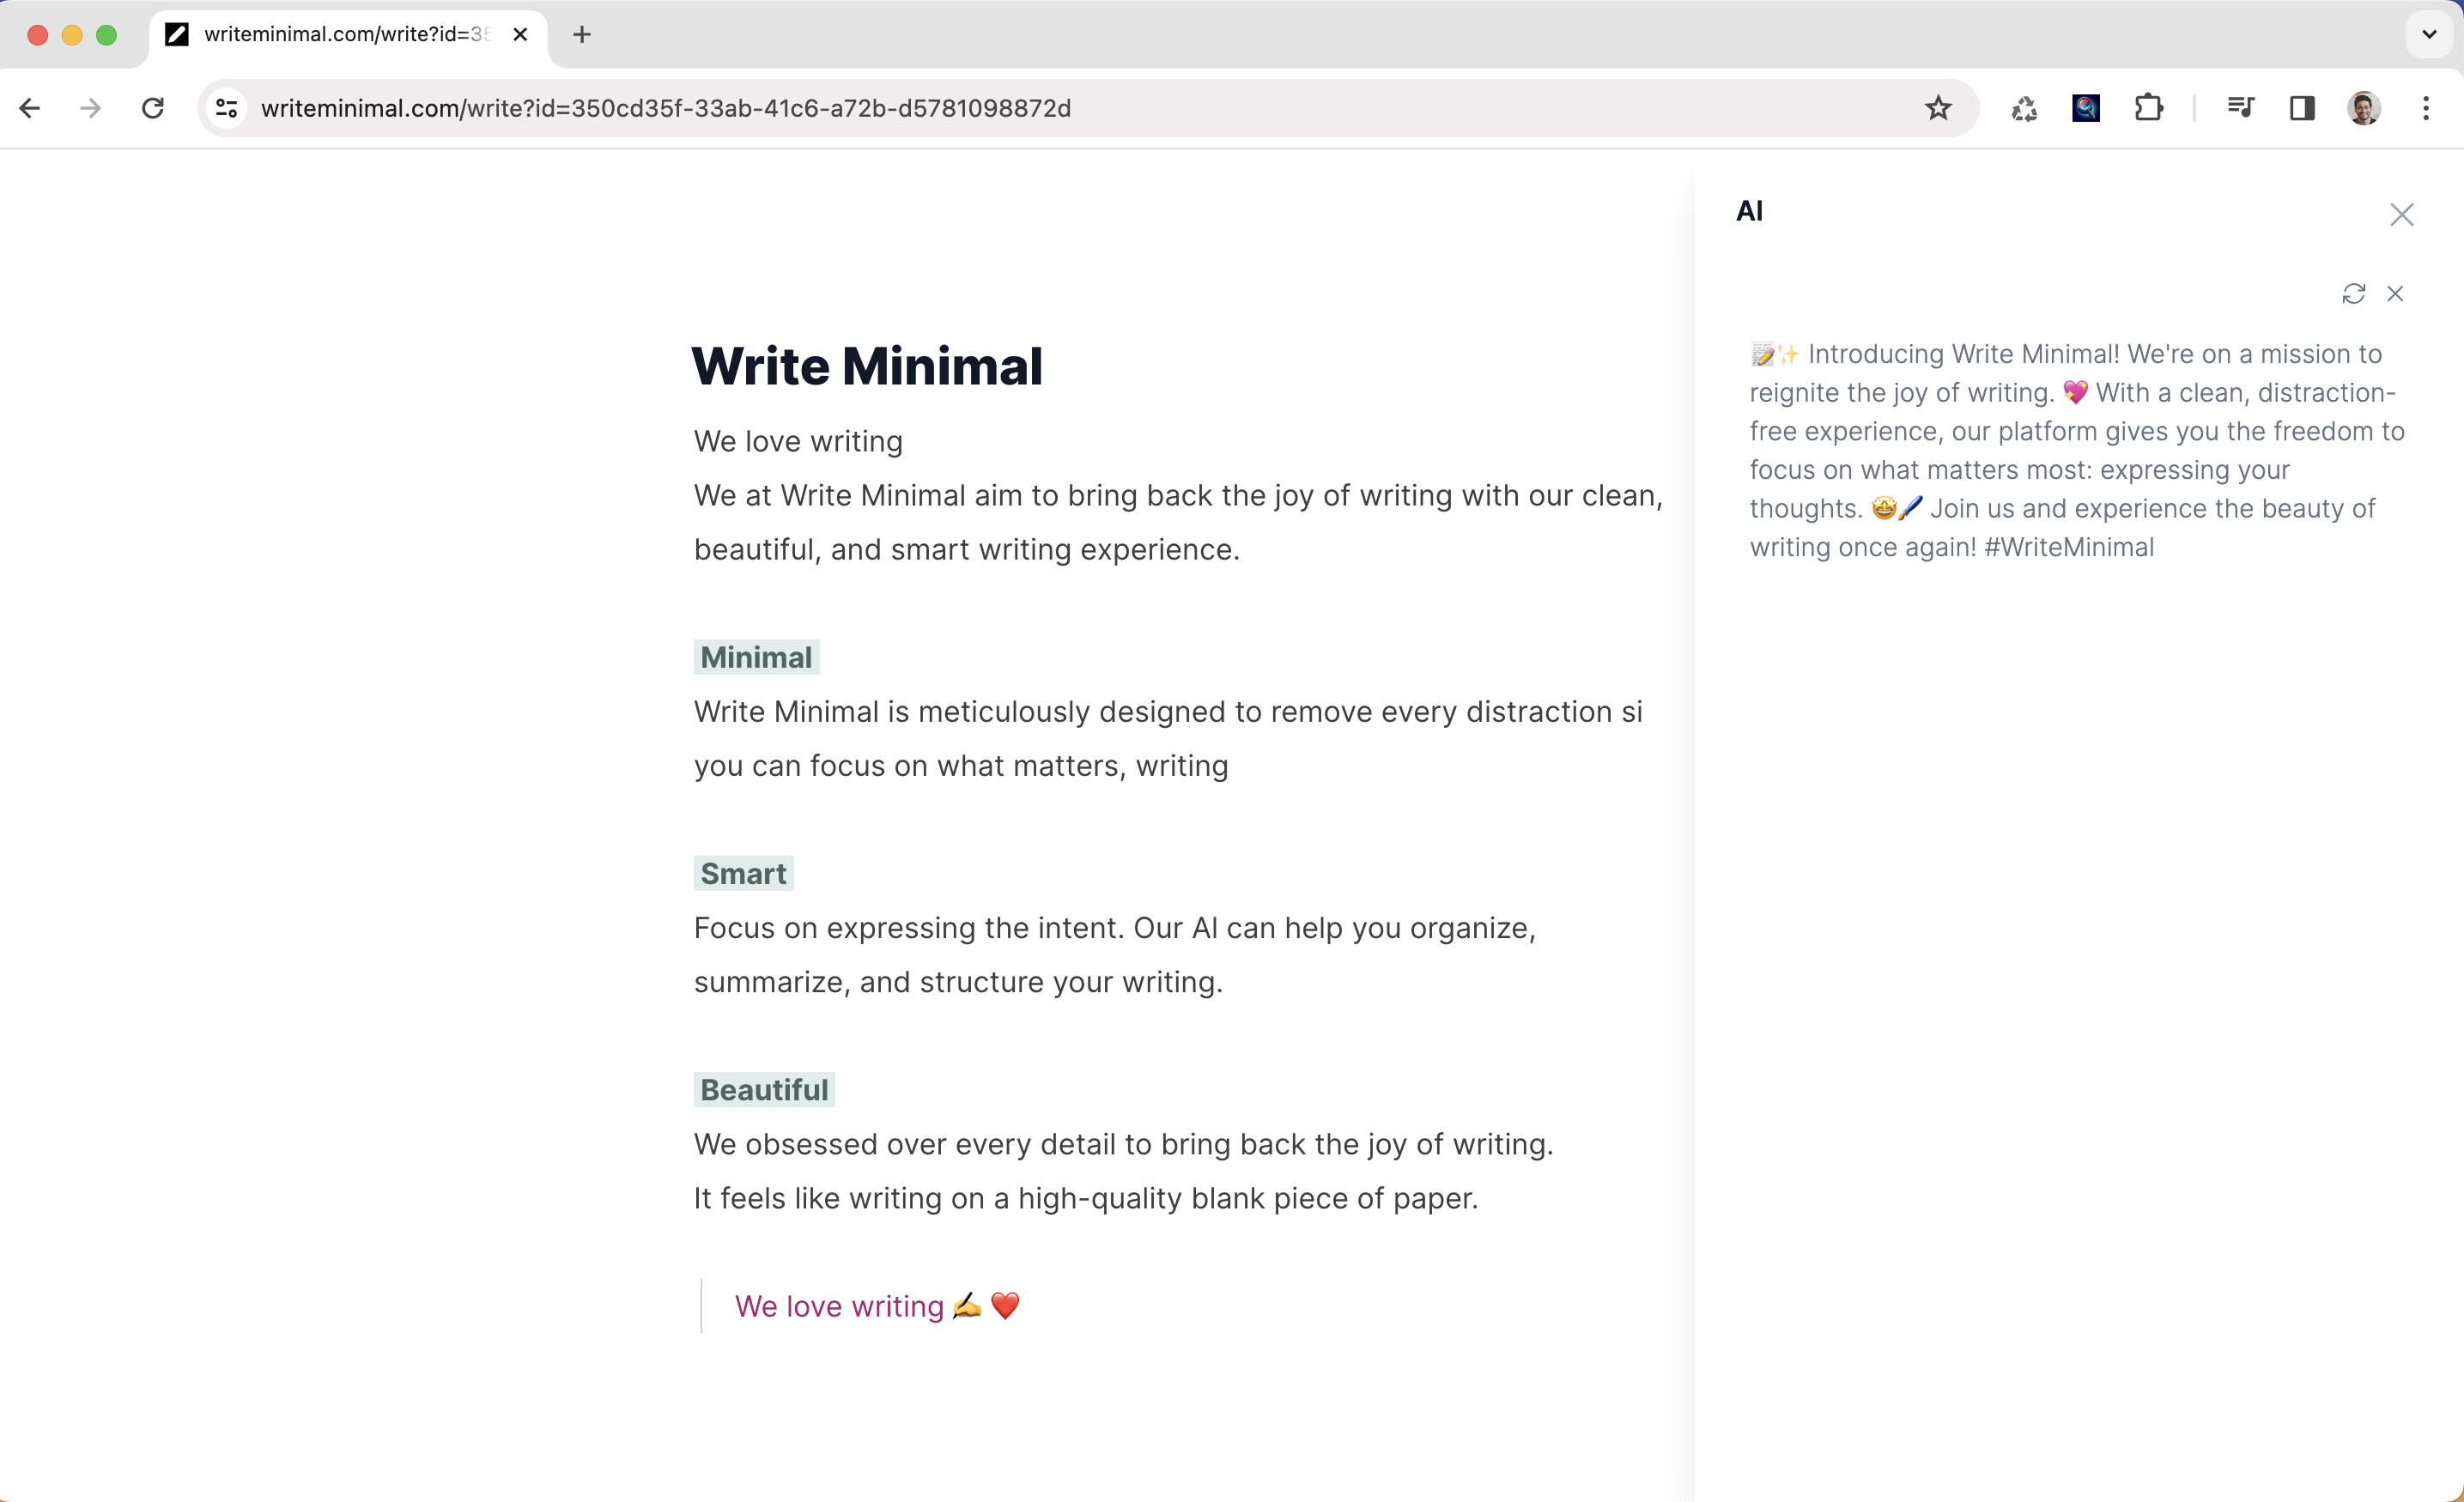2464x1502 pixels.
Task: Bookmark this page with the star icon
Action: [x=1937, y=108]
